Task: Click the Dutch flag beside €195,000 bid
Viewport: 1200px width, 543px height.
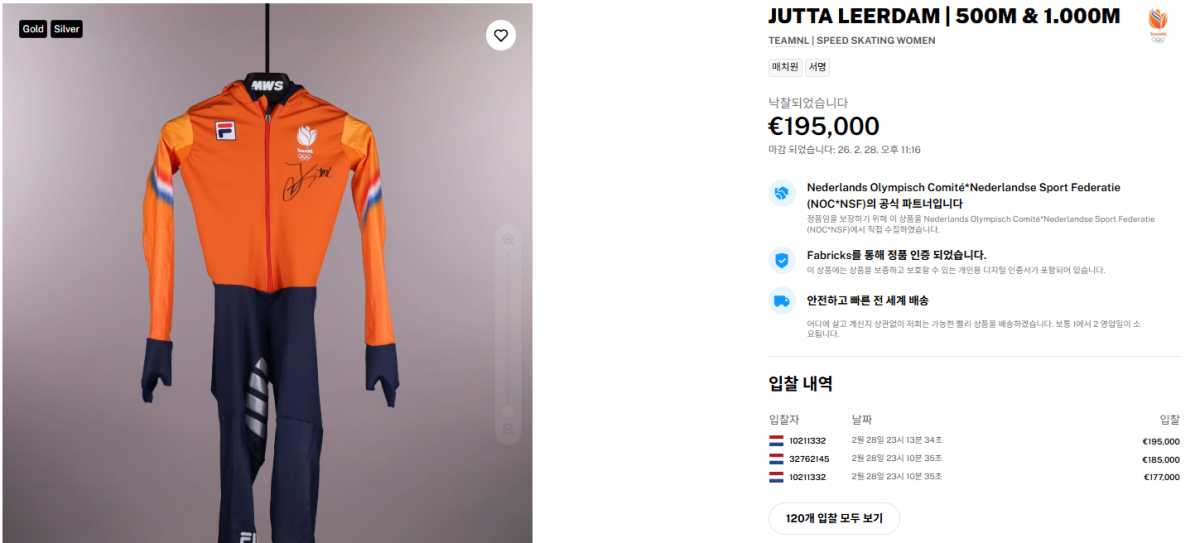Action: (776, 441)
